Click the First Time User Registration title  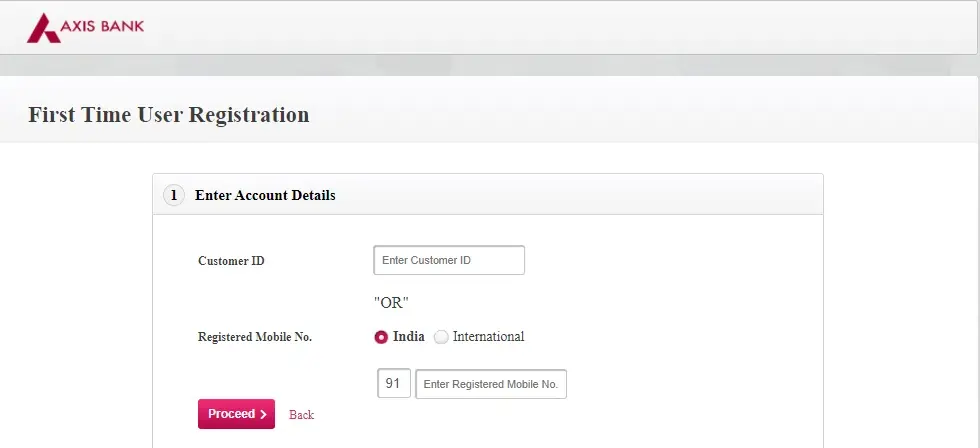pos(169,115)
